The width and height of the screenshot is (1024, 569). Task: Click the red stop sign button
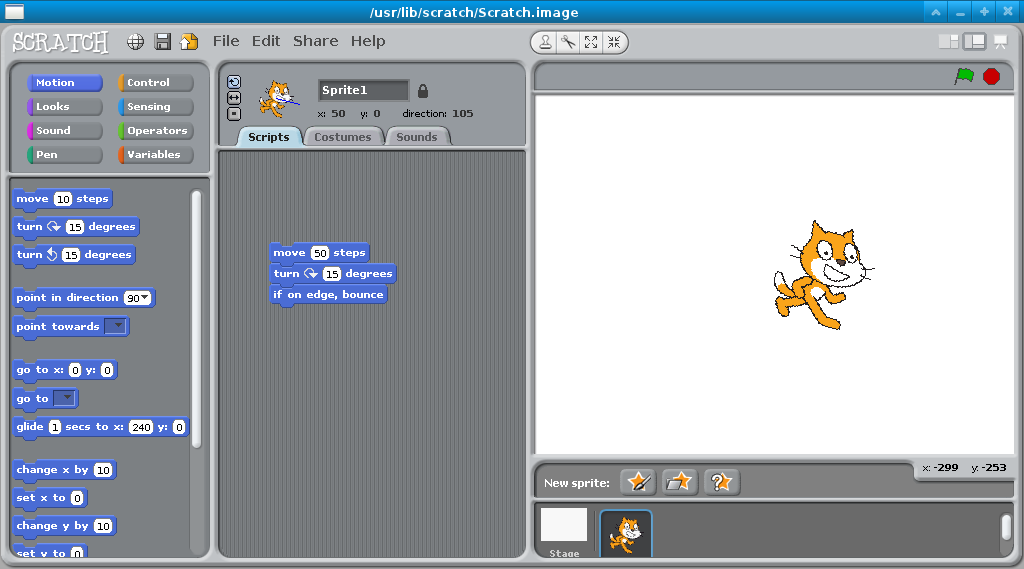pyautogui.click(x=991, y=76)
